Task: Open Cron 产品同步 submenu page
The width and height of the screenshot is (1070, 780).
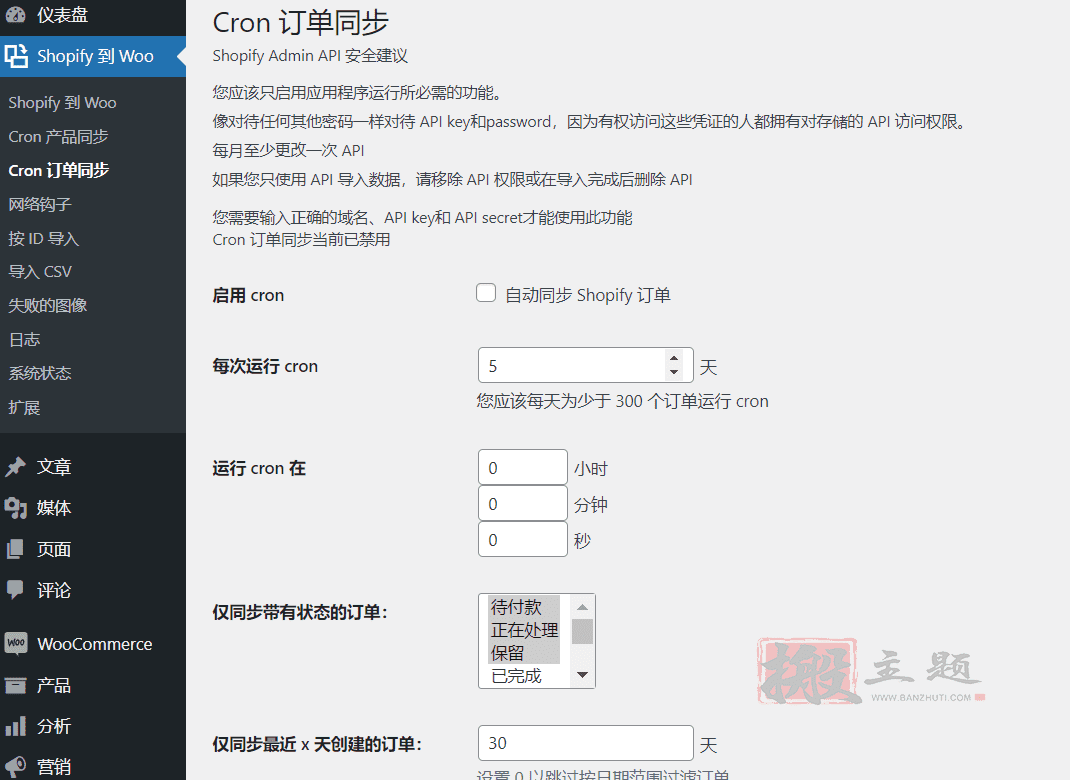Action: [x=58, y=136]
